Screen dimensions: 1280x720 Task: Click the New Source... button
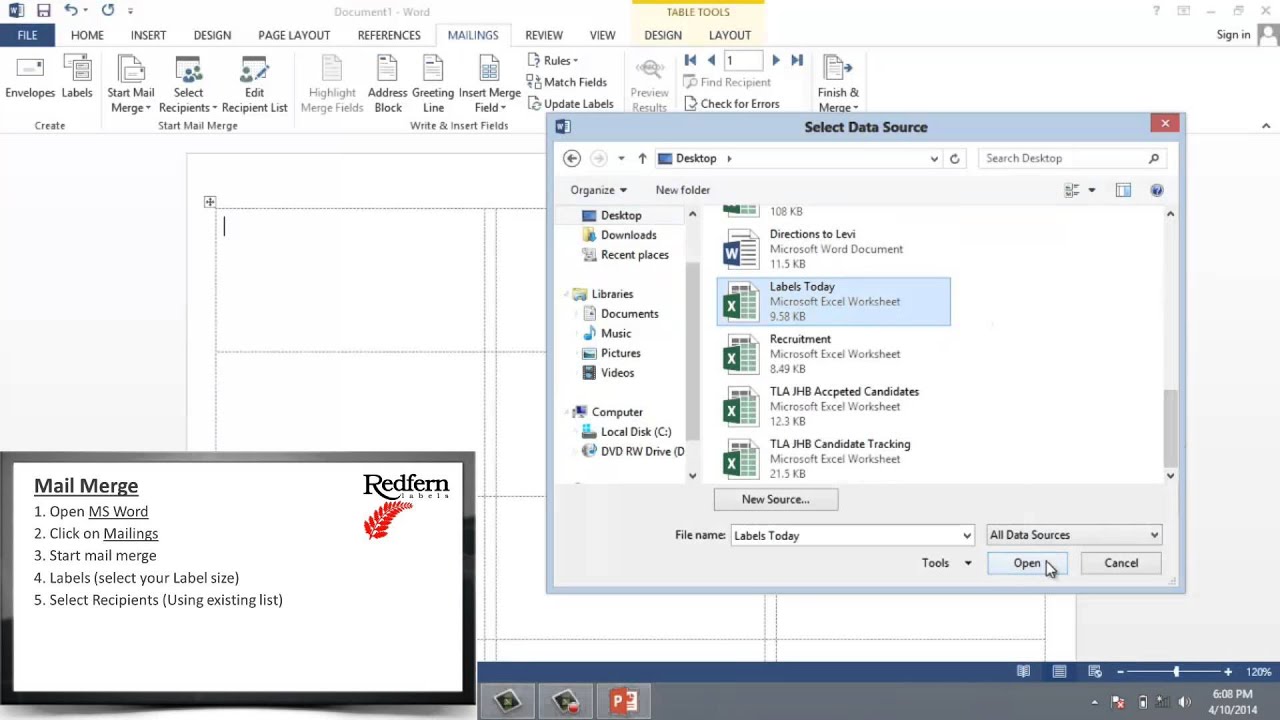776,499
